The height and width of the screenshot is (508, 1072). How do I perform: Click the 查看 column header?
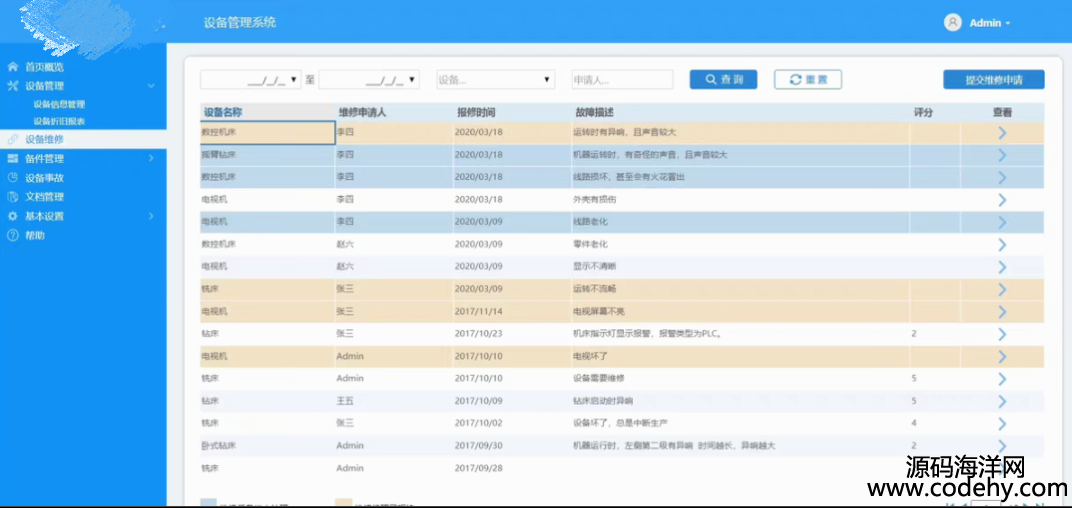(1002, 112)
